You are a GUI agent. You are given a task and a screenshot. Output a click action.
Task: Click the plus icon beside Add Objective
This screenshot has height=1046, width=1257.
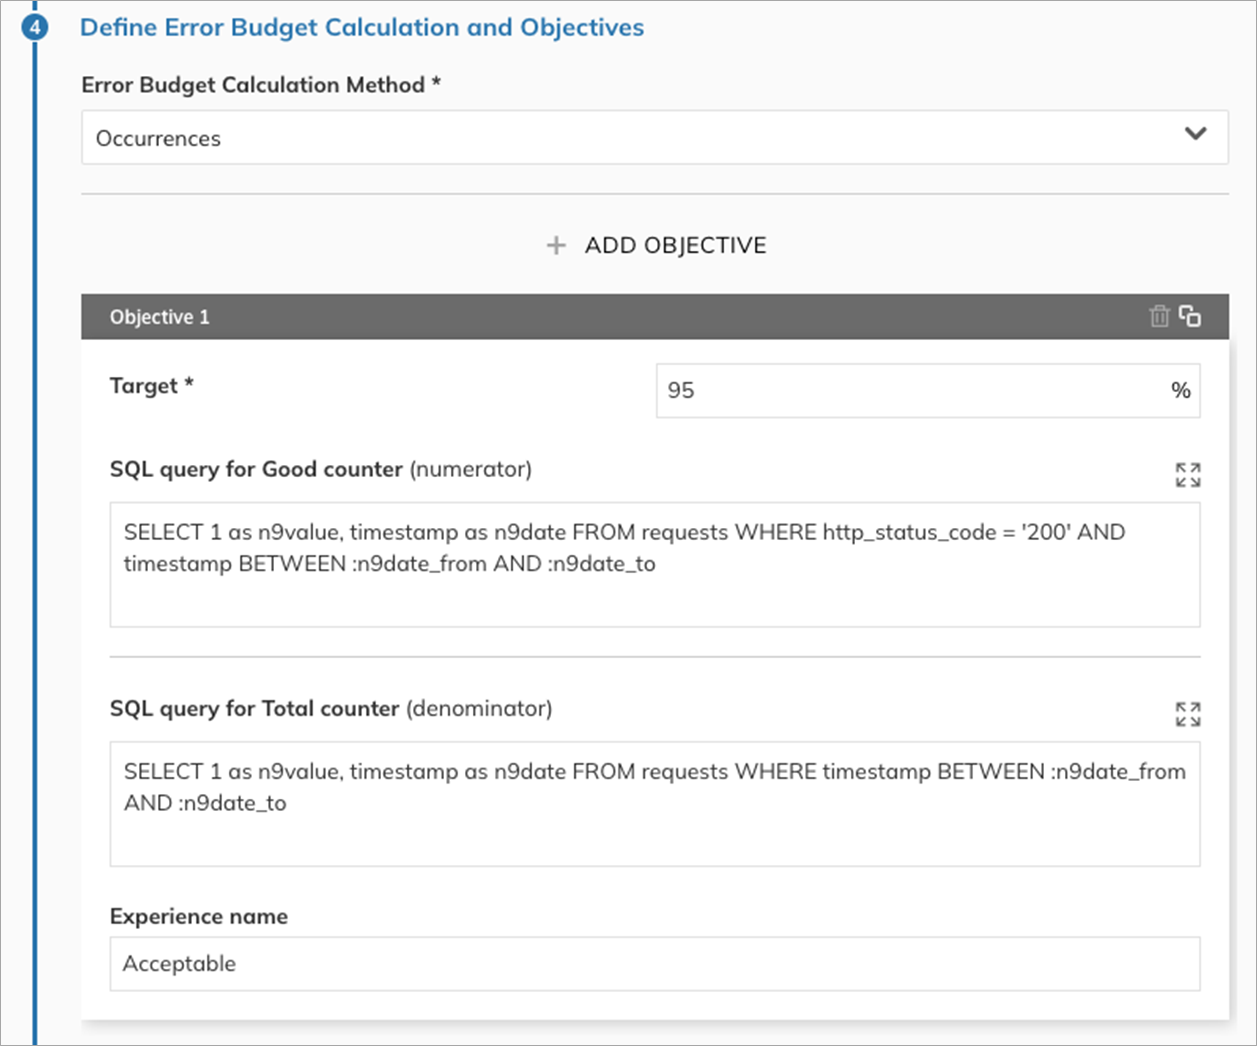pos(556,246)
